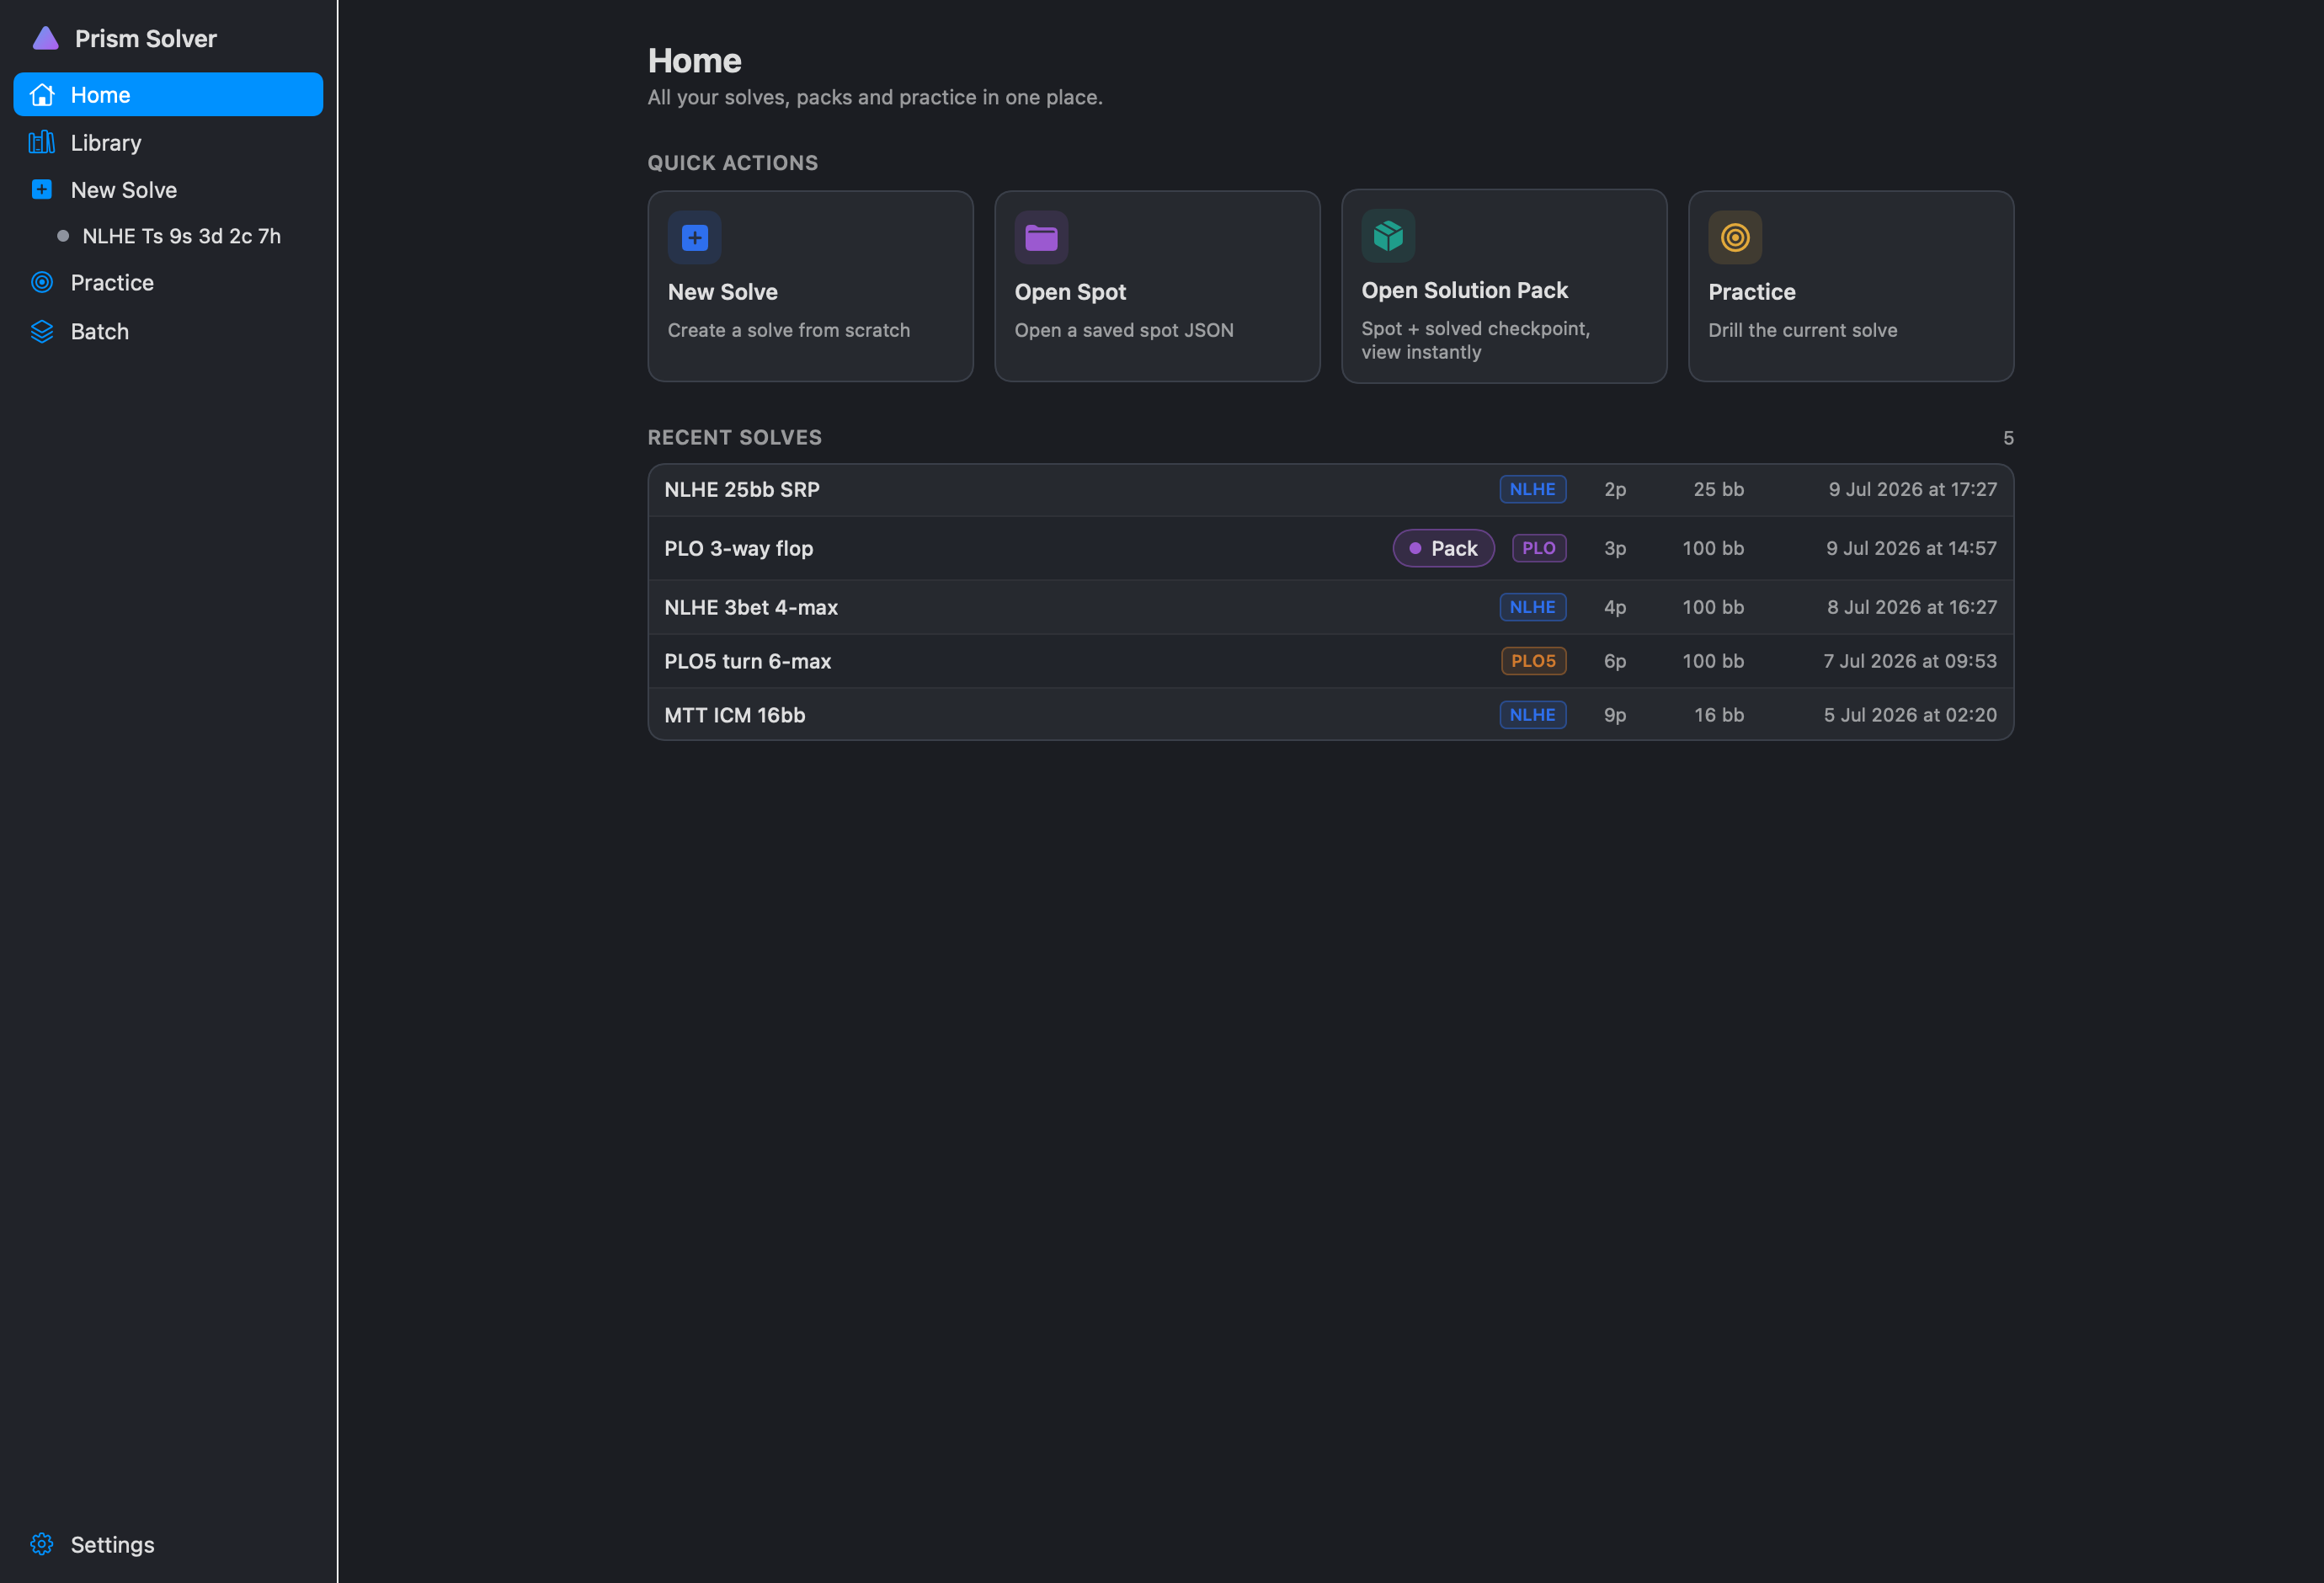Open Settings from the sidebar
Viewport: 2324px width, 1583px height.
168,1544
